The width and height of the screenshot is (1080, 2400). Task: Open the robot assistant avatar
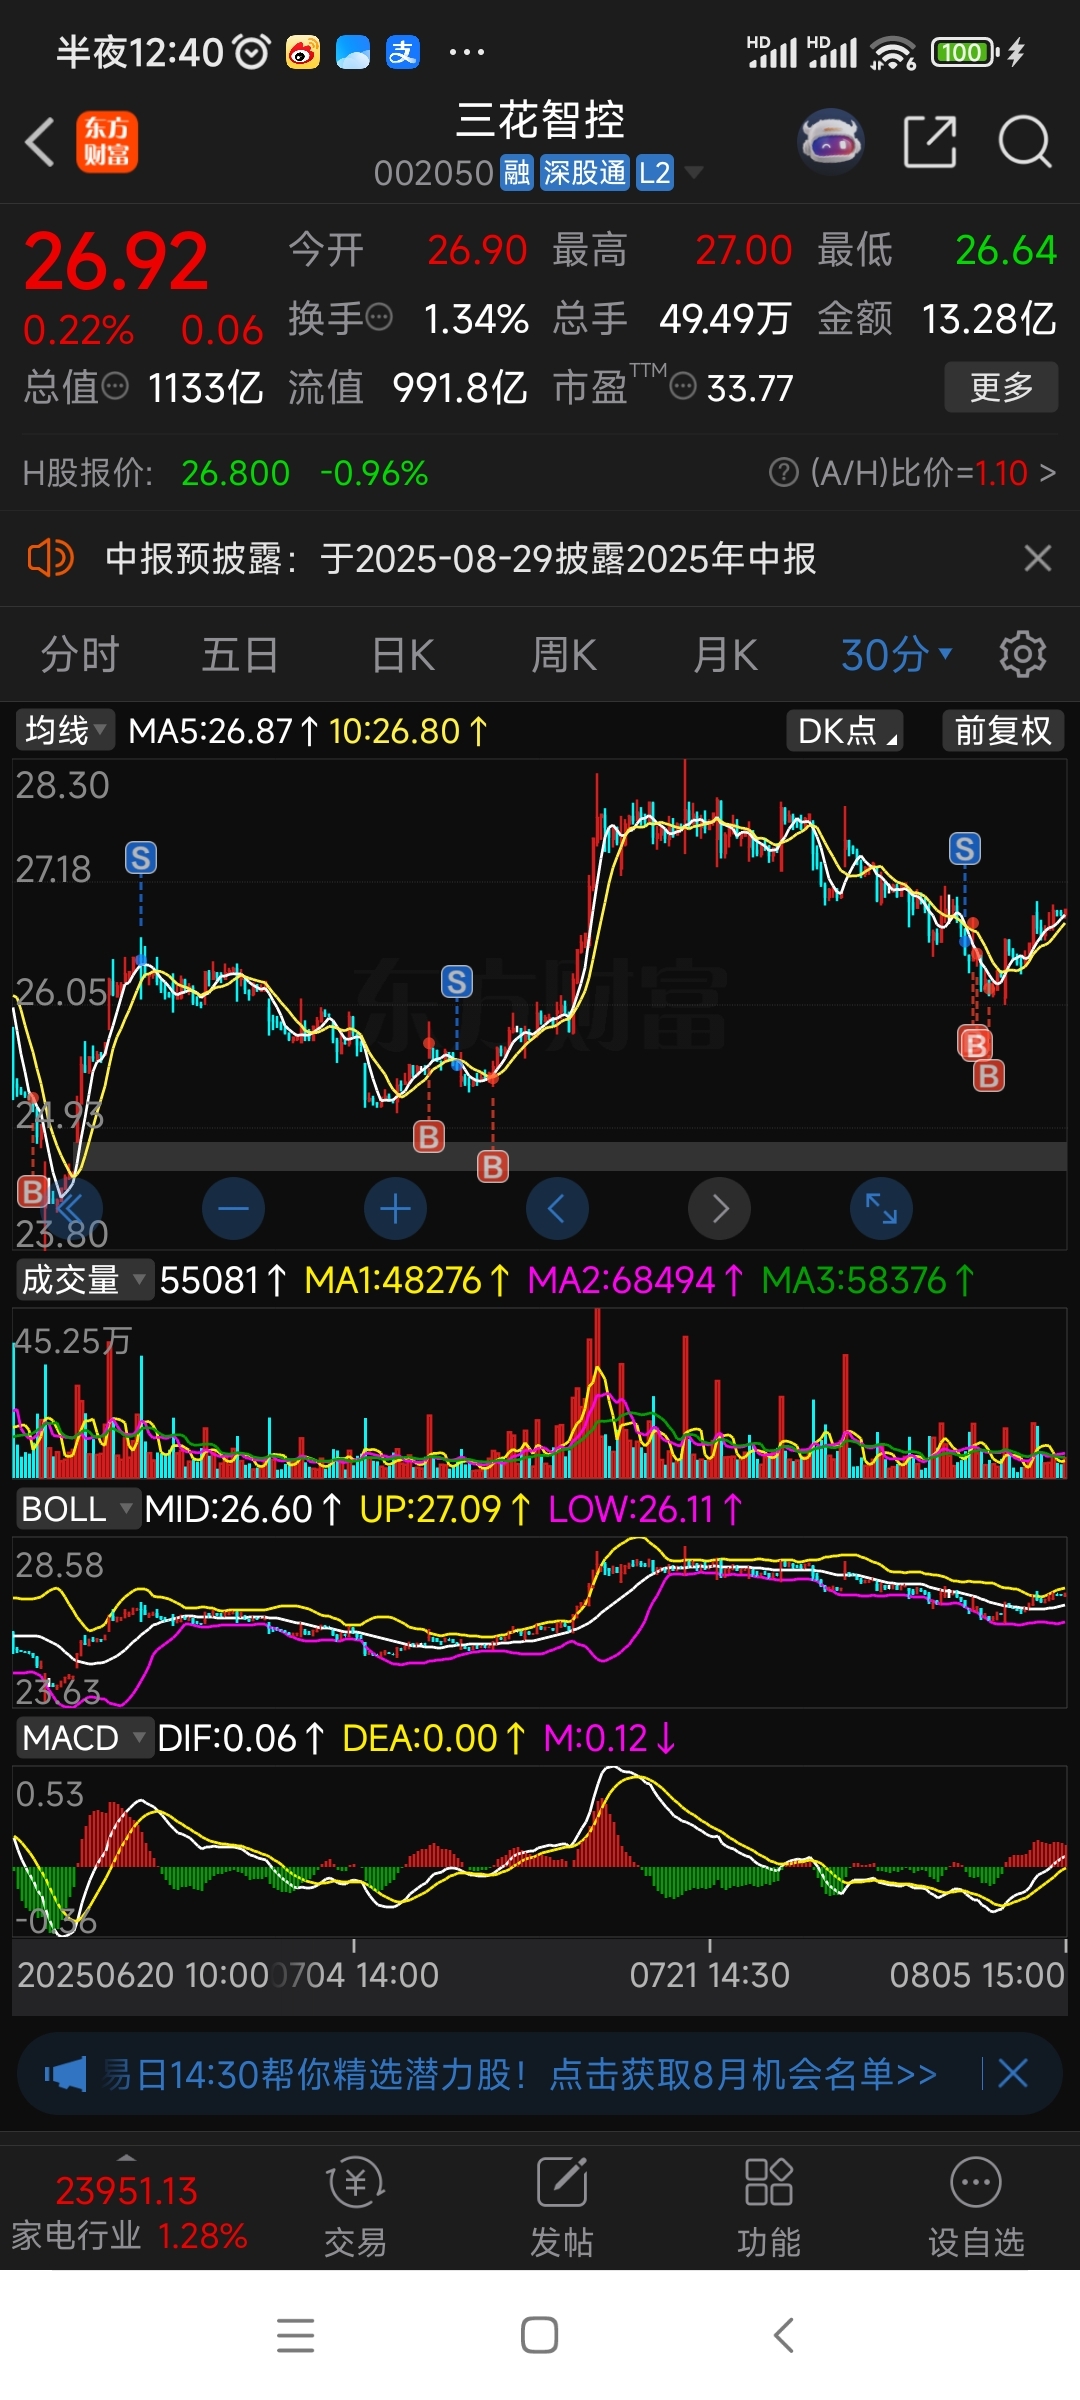point(830,141)
